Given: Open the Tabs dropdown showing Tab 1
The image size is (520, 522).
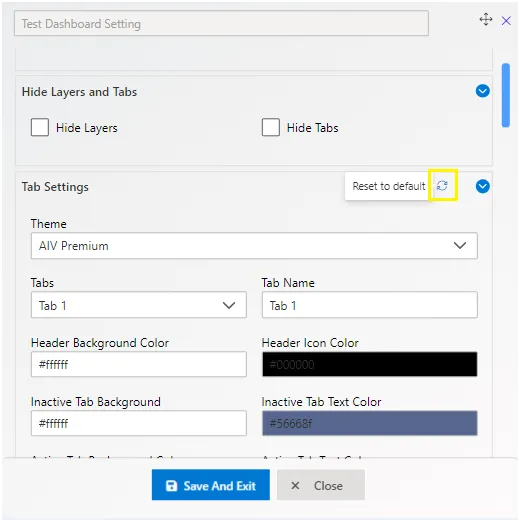Looking at the screenshot, I should 139,305.
